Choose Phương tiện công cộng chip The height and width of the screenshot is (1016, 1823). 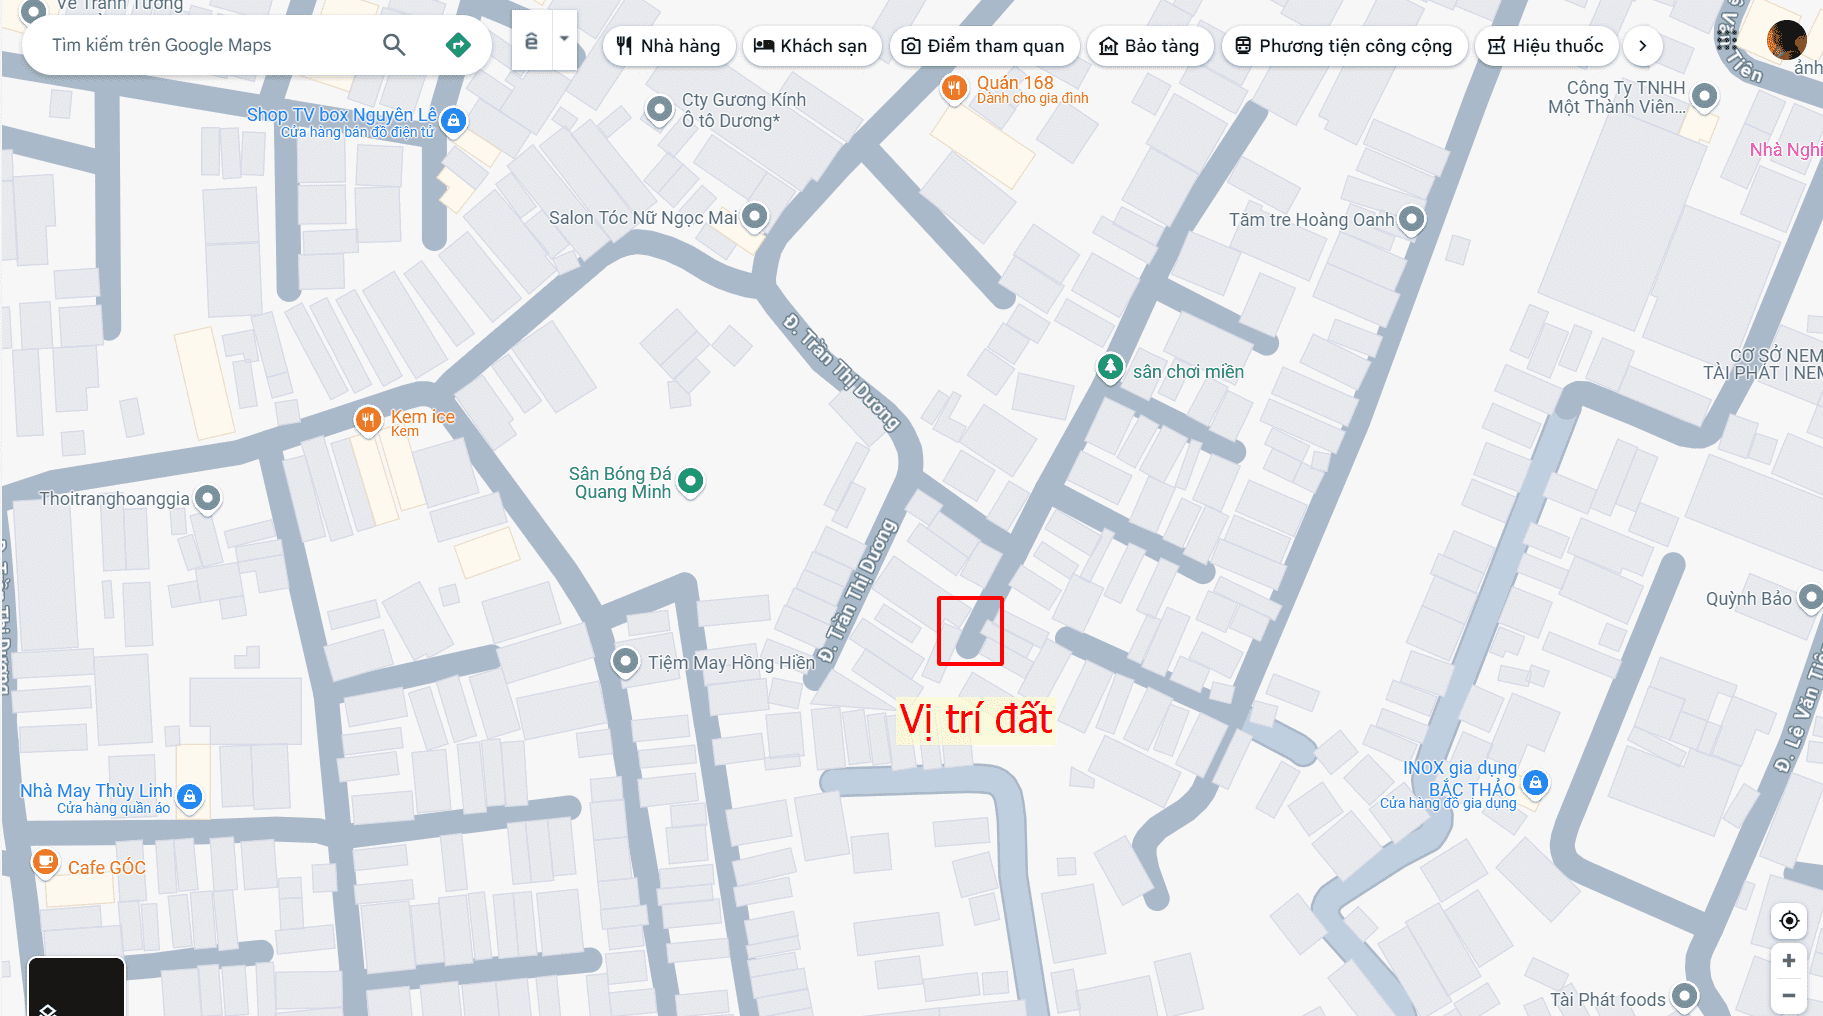(1344, 46)
